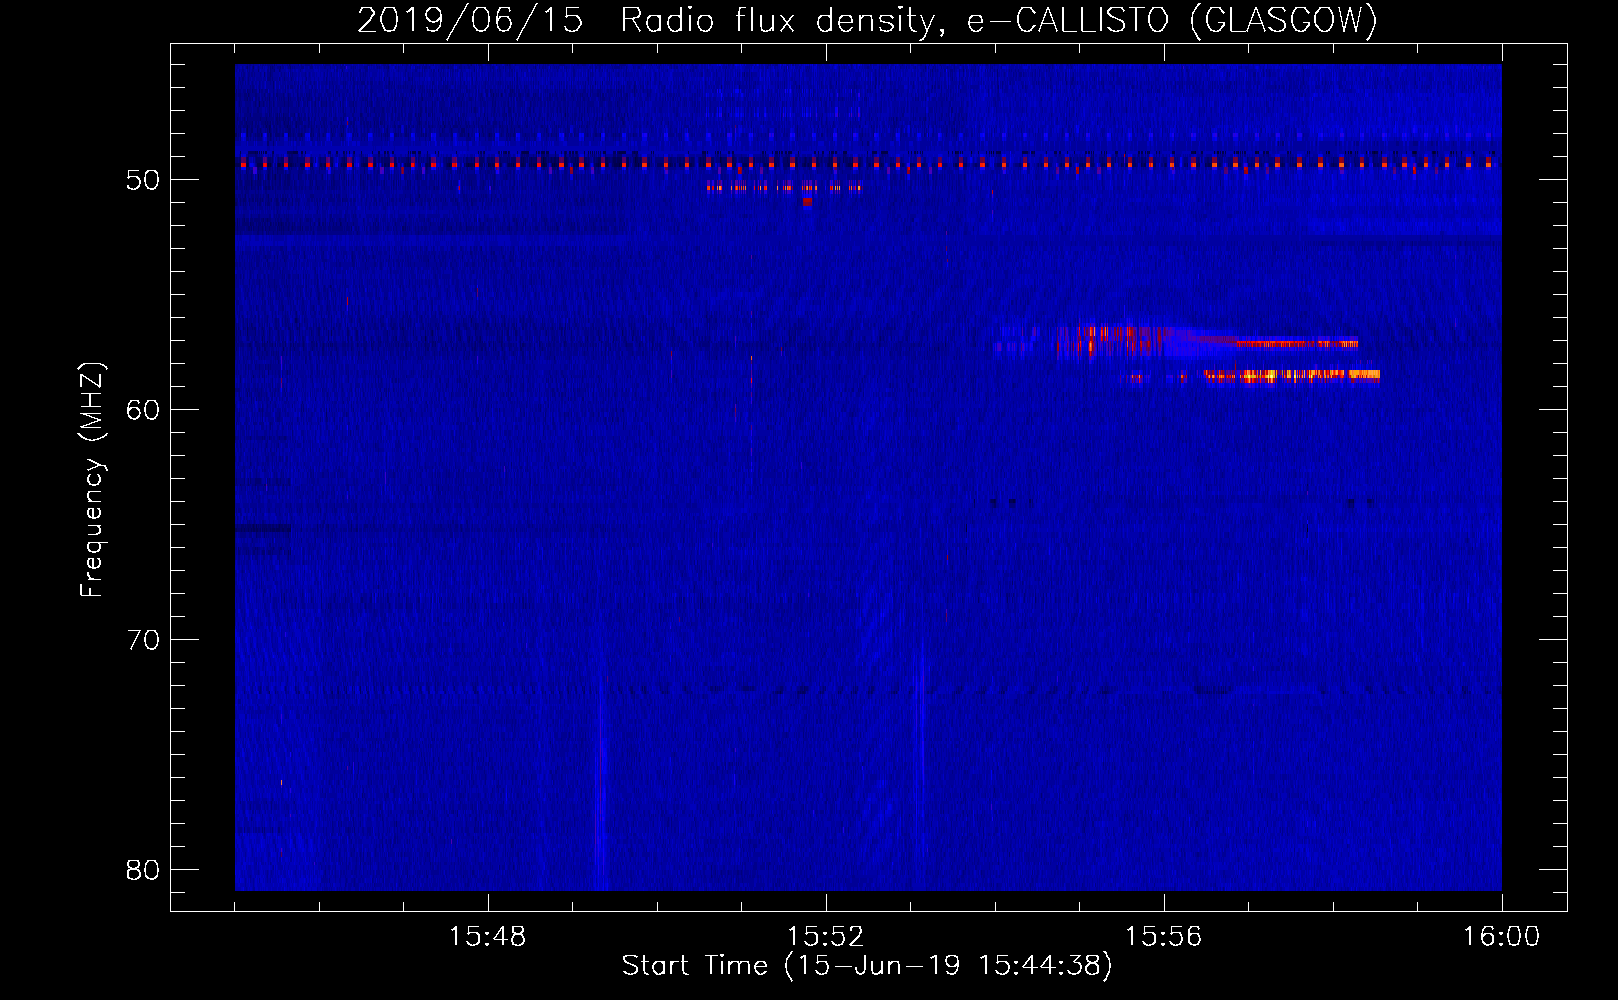Click the 16:00 time tick label
The width and height of the screenshot is (1618, 1000).
click(x=1502, y=937)
